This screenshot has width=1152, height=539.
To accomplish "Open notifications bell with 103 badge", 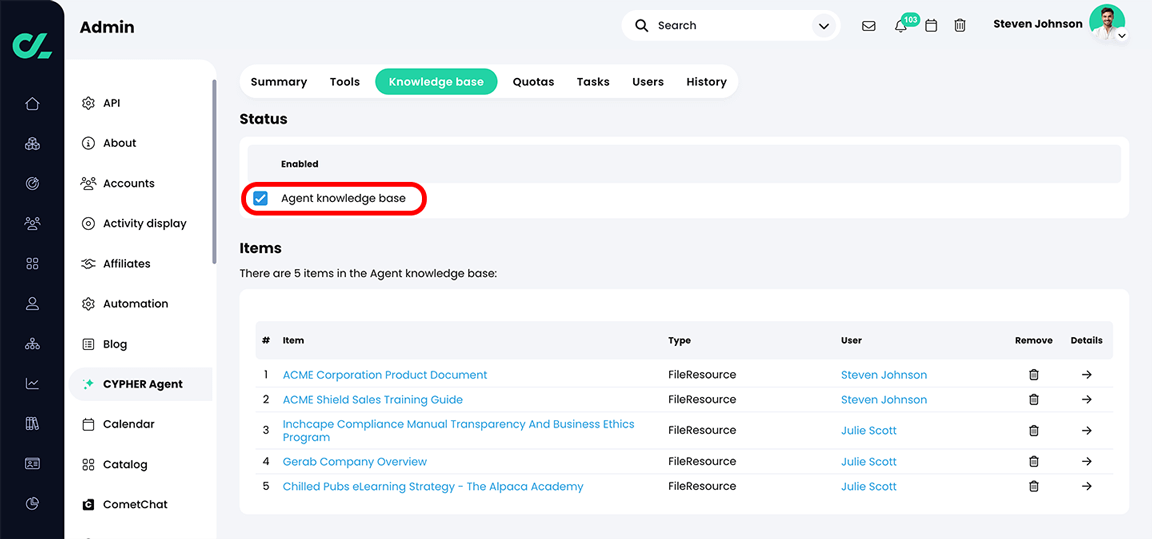I will (x=901, y=26).
